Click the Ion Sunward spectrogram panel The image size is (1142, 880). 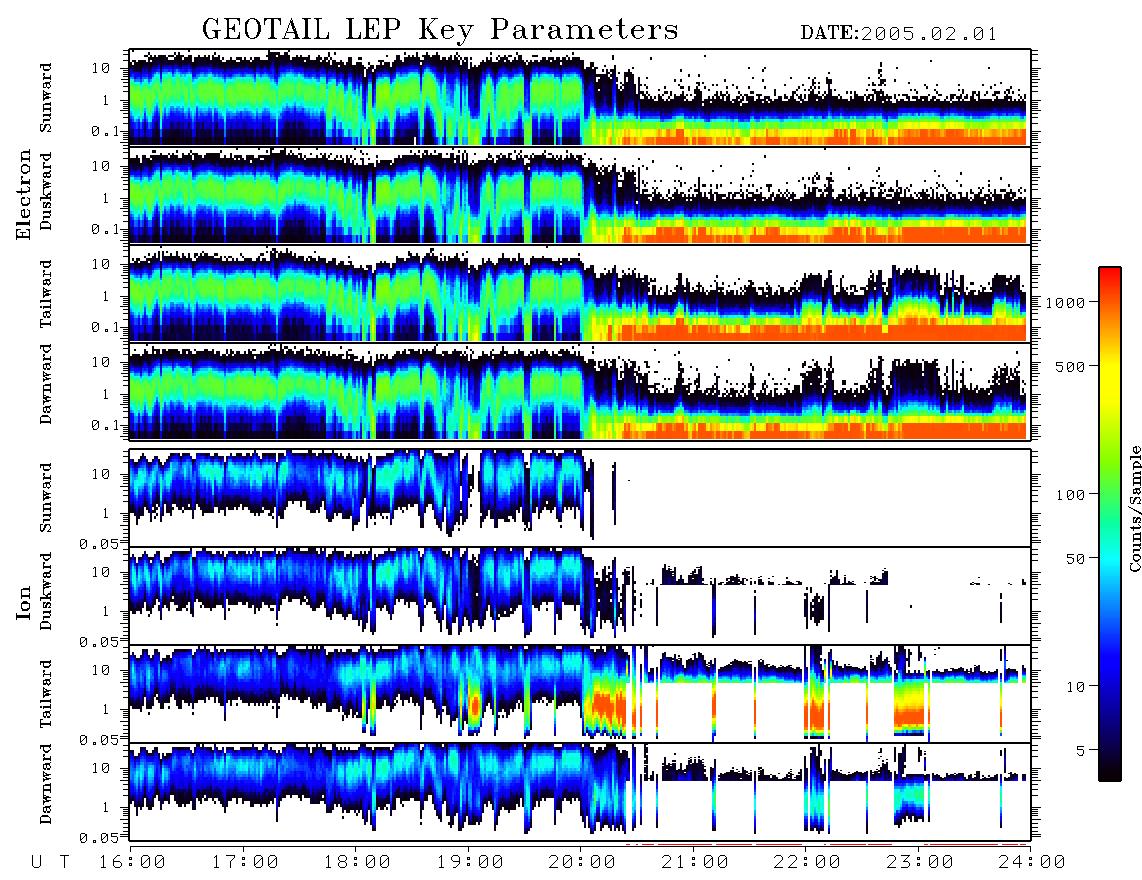[580, 498]
